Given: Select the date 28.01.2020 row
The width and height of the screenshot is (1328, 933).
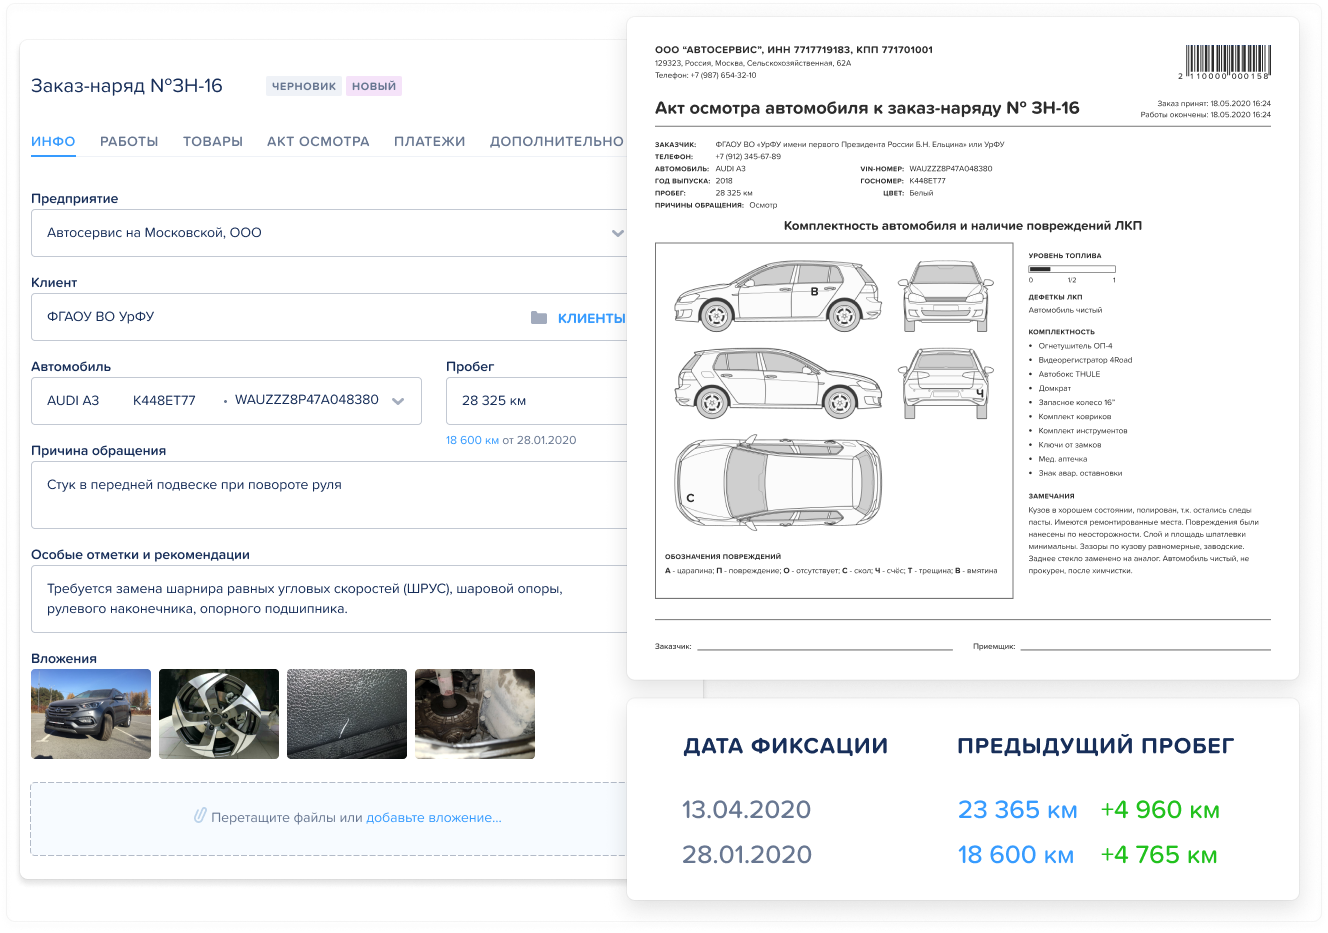Looking at the screenshot, I should click(746, 855).
